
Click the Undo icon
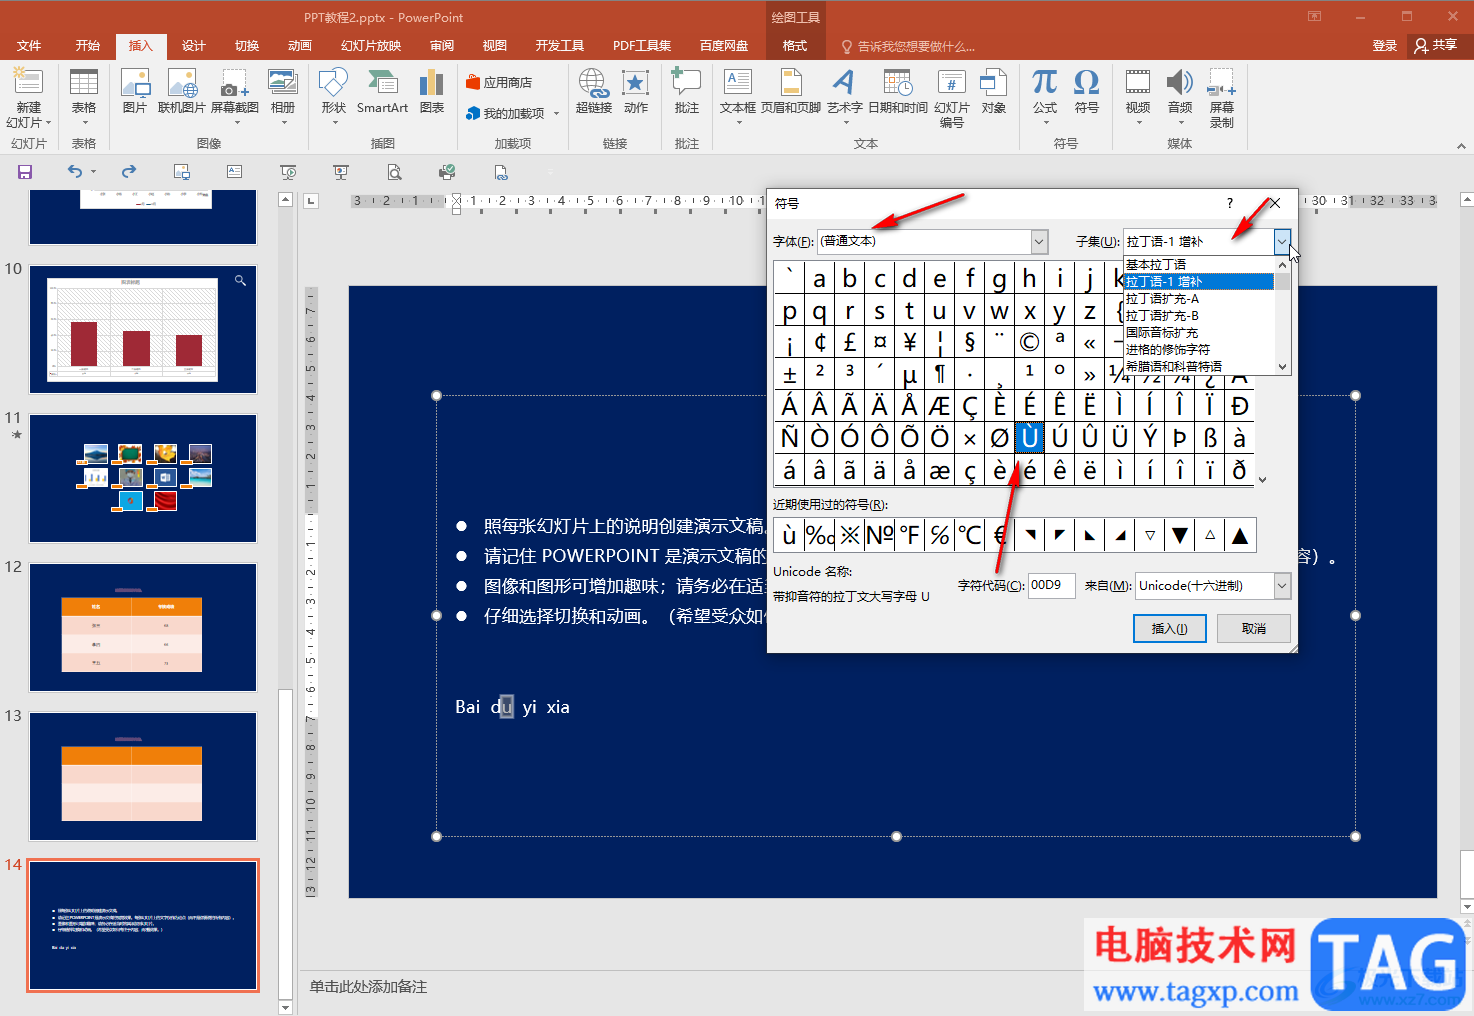(75, 172)
